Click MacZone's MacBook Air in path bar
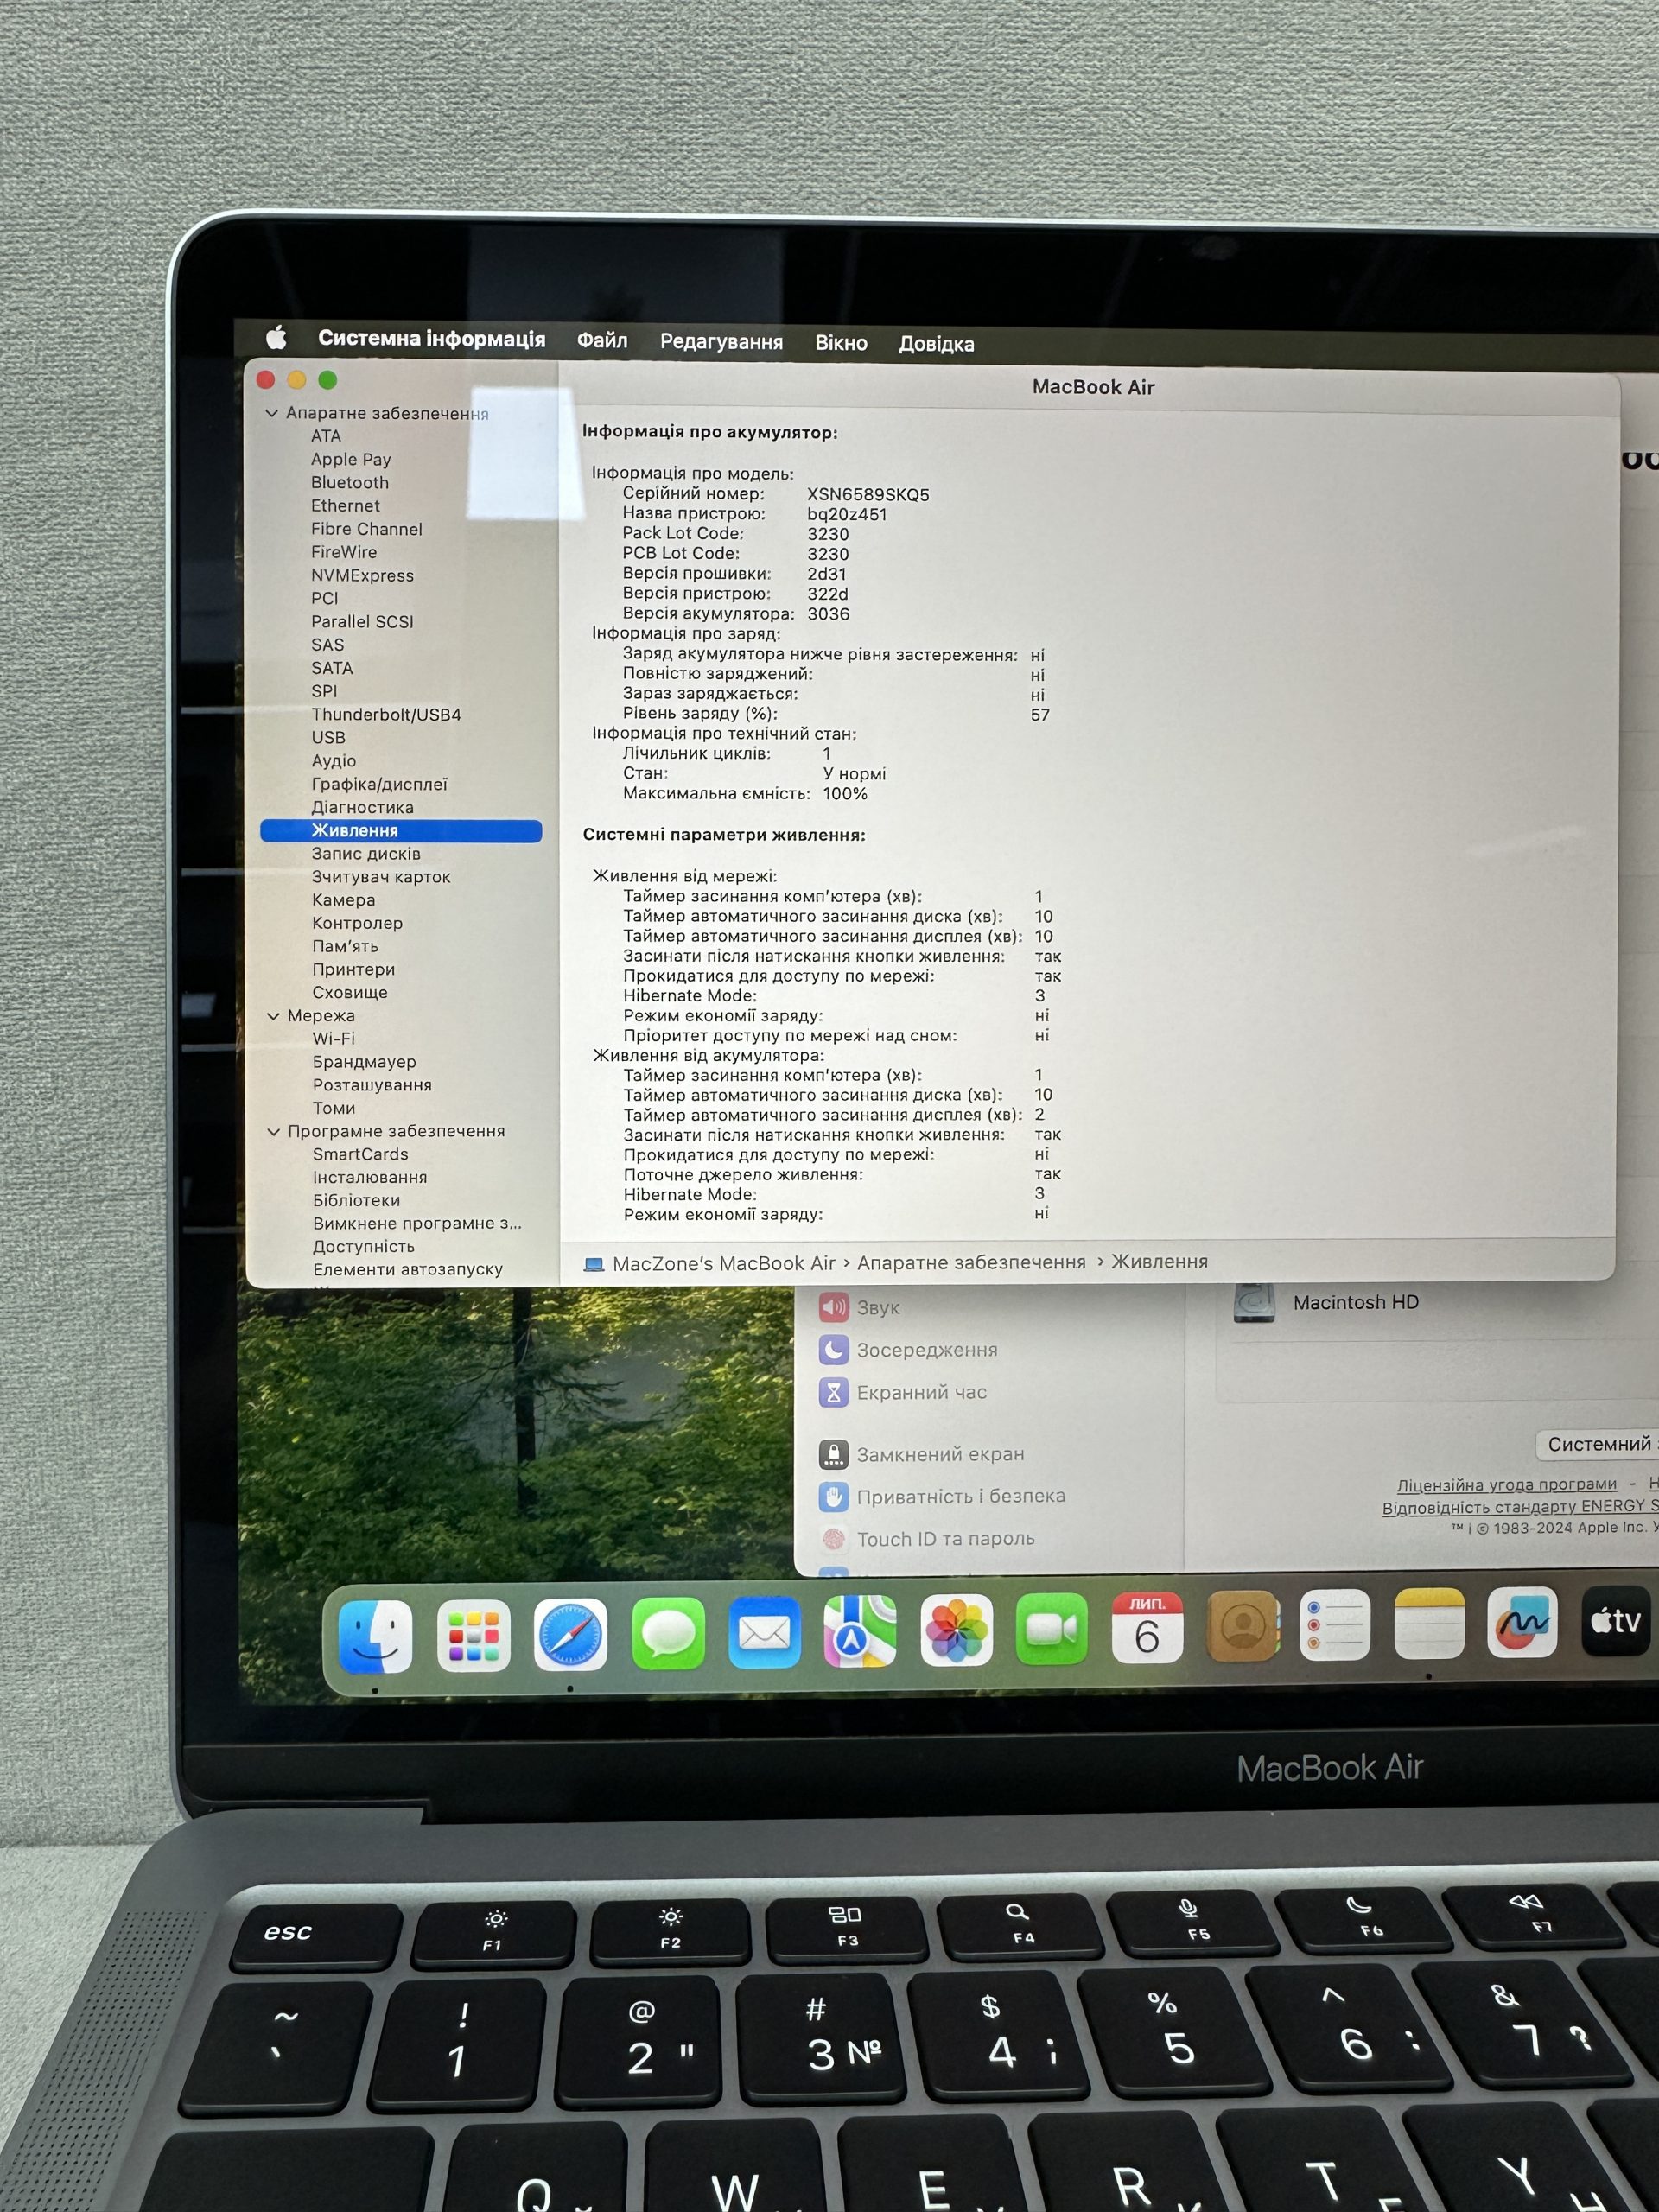The height and width of the screenshot is (2212, 1659). (724, 1264)
